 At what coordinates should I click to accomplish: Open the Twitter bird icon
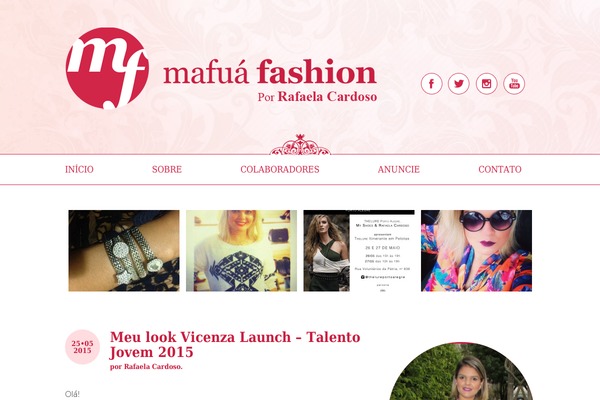459,83
